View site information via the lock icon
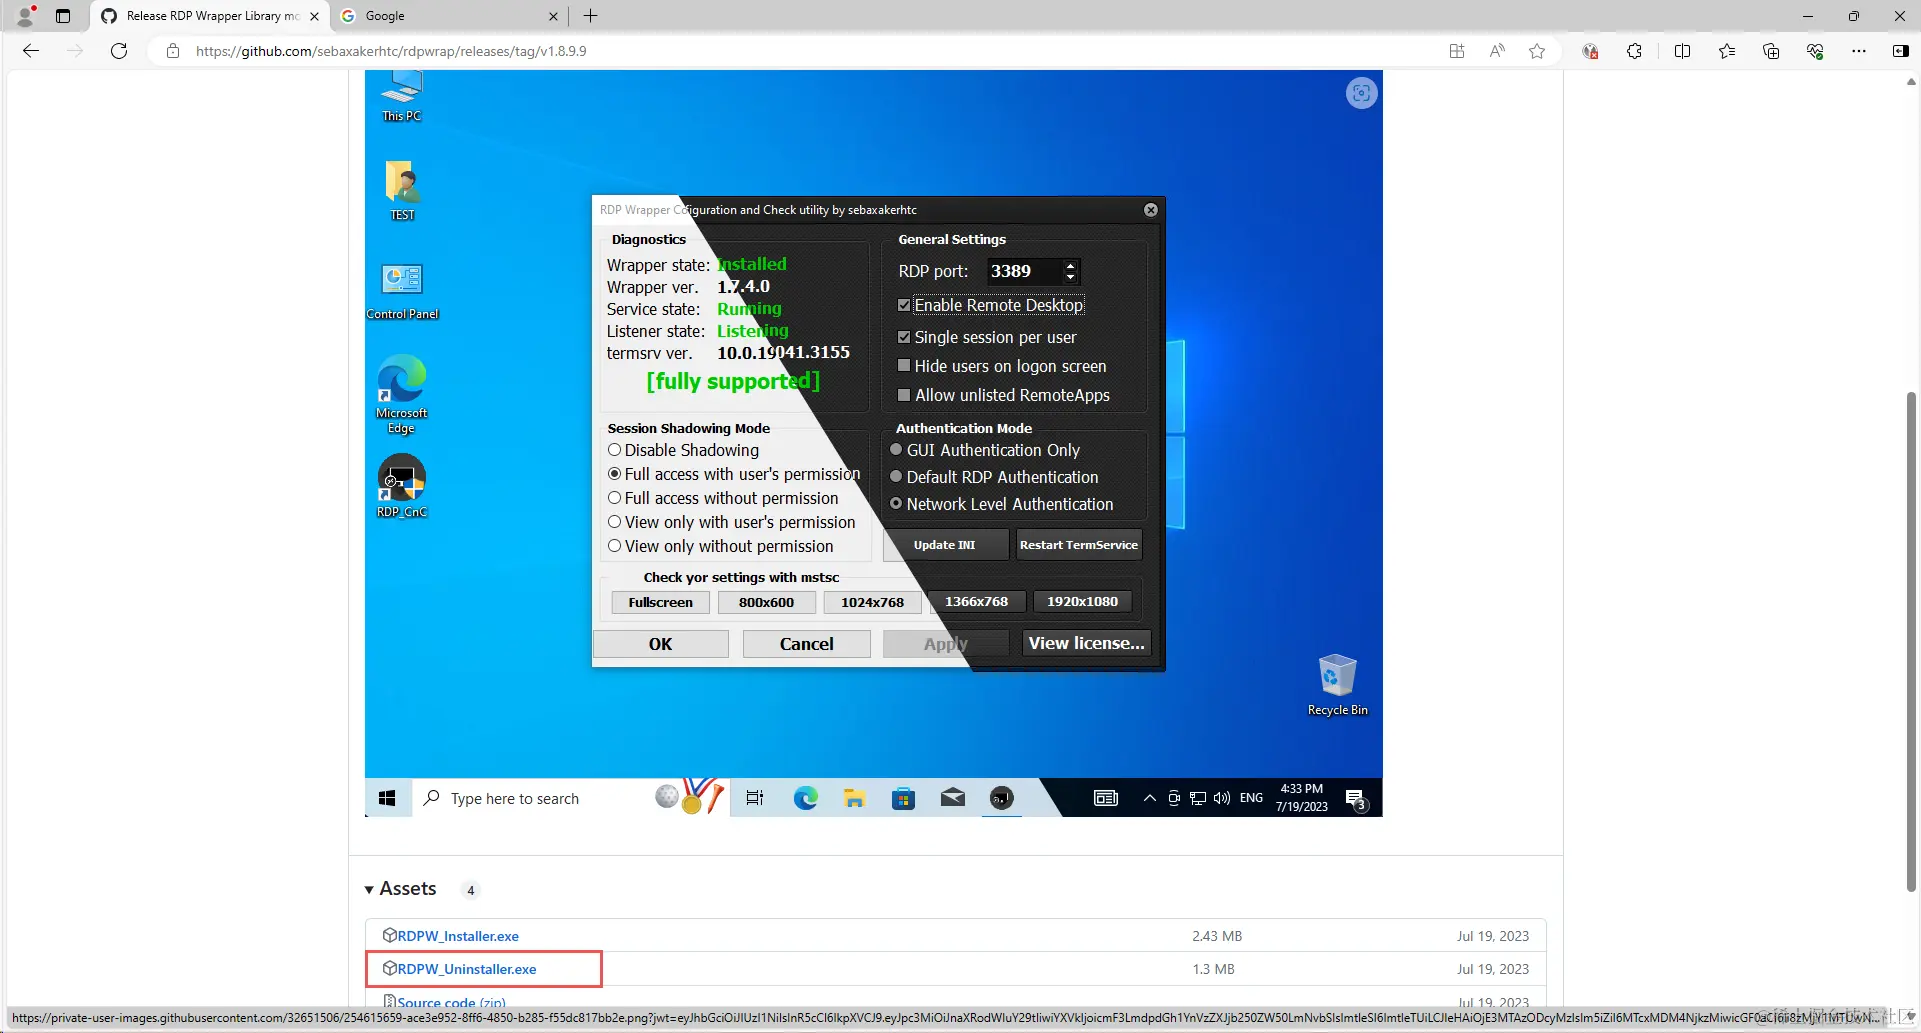 point(173,51)
